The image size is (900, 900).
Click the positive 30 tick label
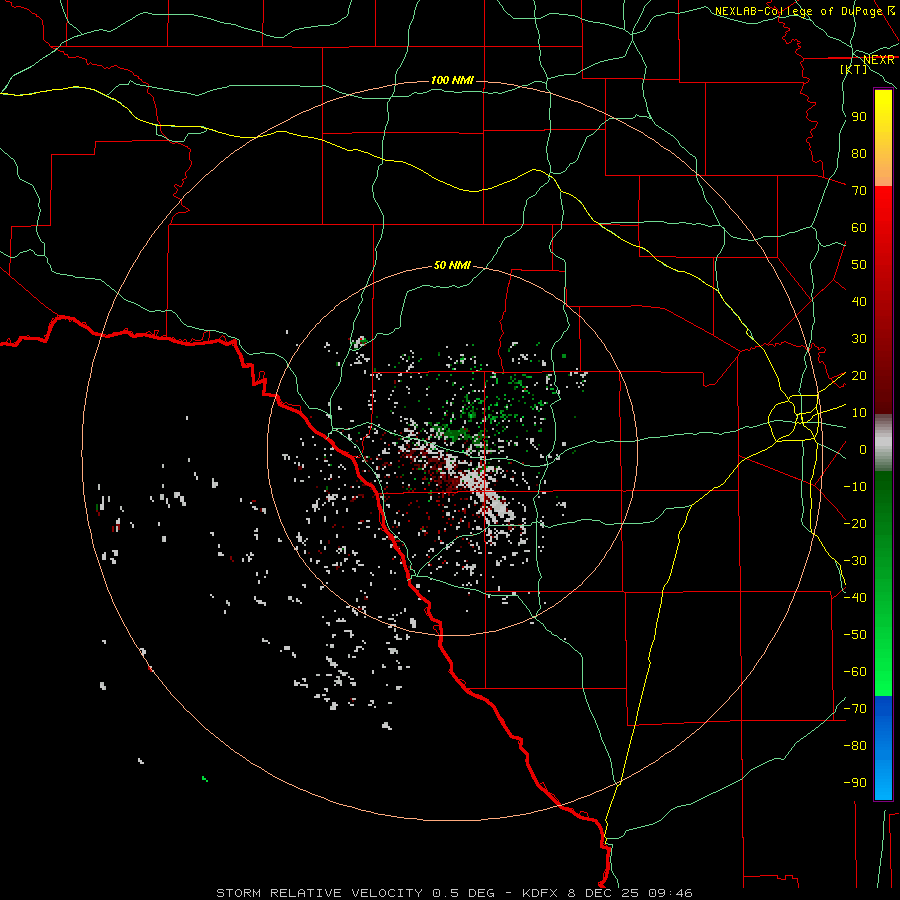(859, 339)
